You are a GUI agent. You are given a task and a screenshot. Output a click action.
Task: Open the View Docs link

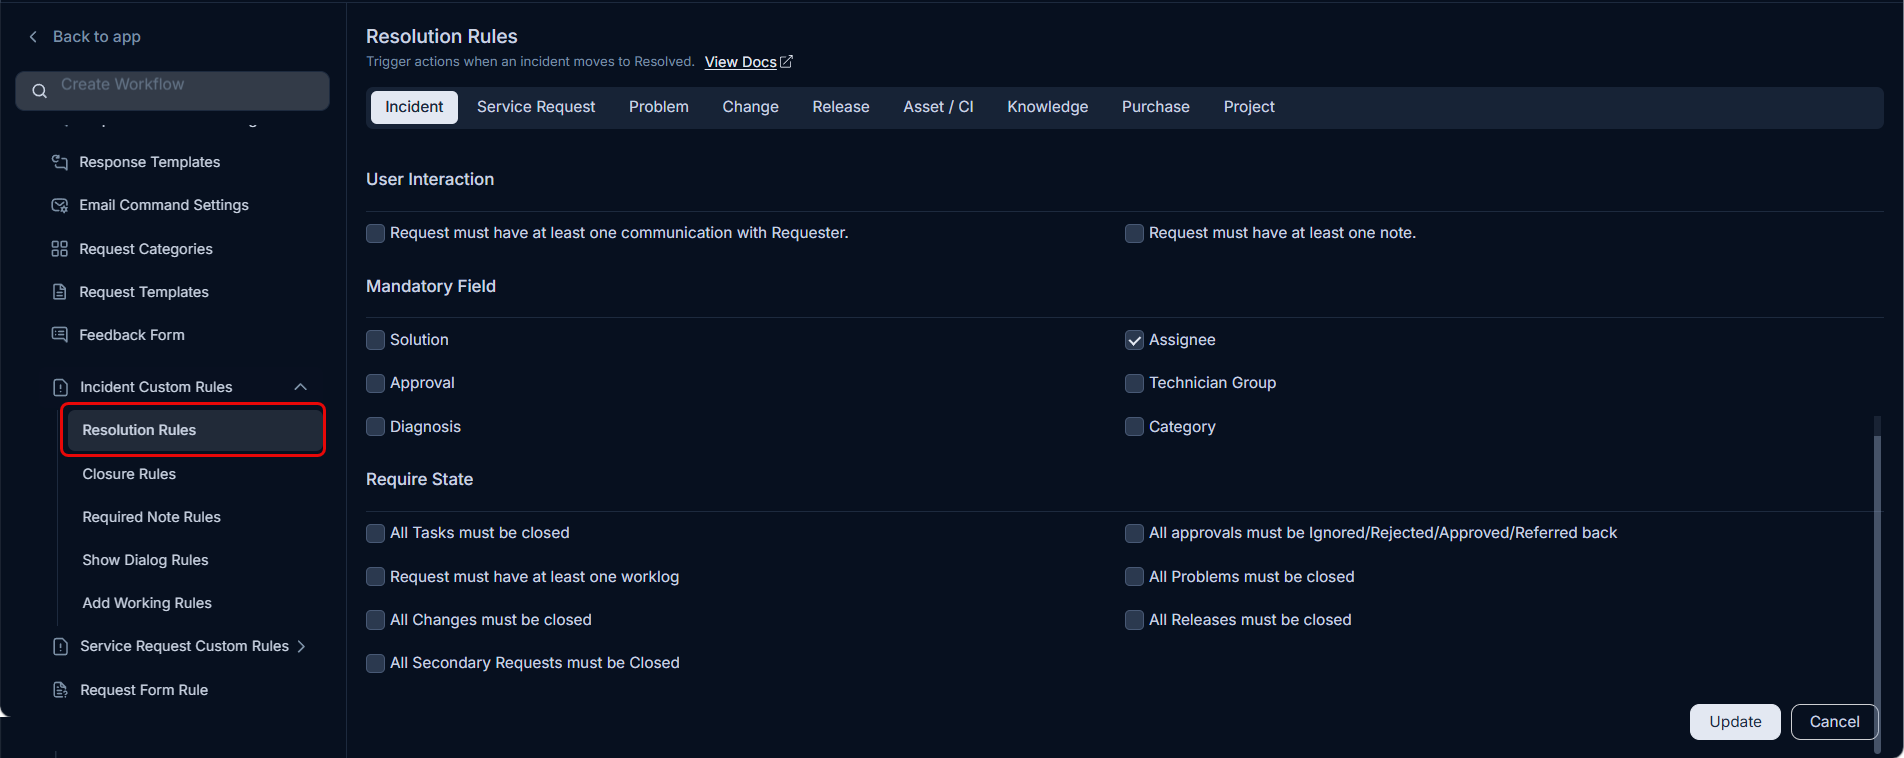tap(741, 62)
